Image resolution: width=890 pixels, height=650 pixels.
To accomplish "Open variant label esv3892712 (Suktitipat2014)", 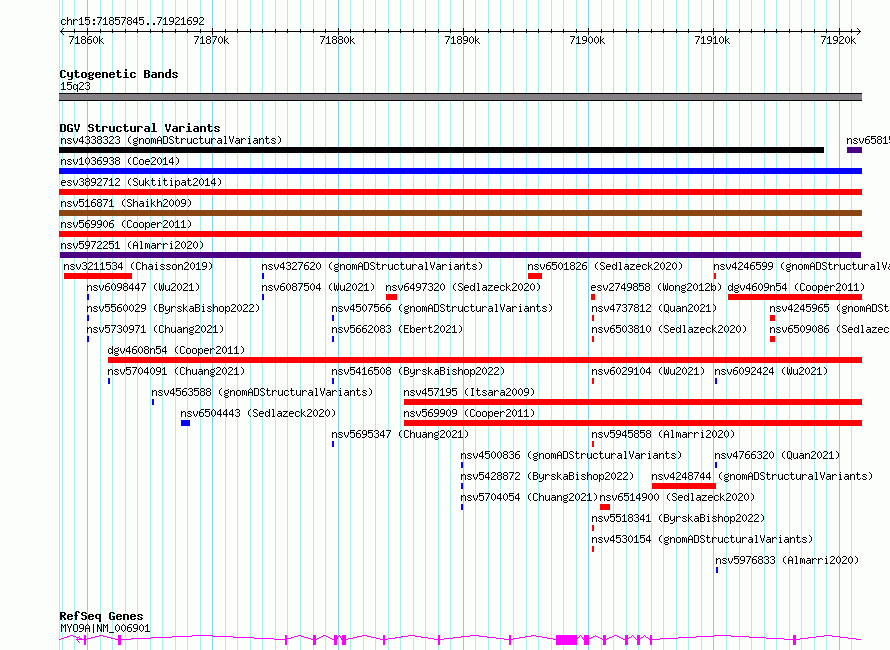I will [x=141, y=182].
